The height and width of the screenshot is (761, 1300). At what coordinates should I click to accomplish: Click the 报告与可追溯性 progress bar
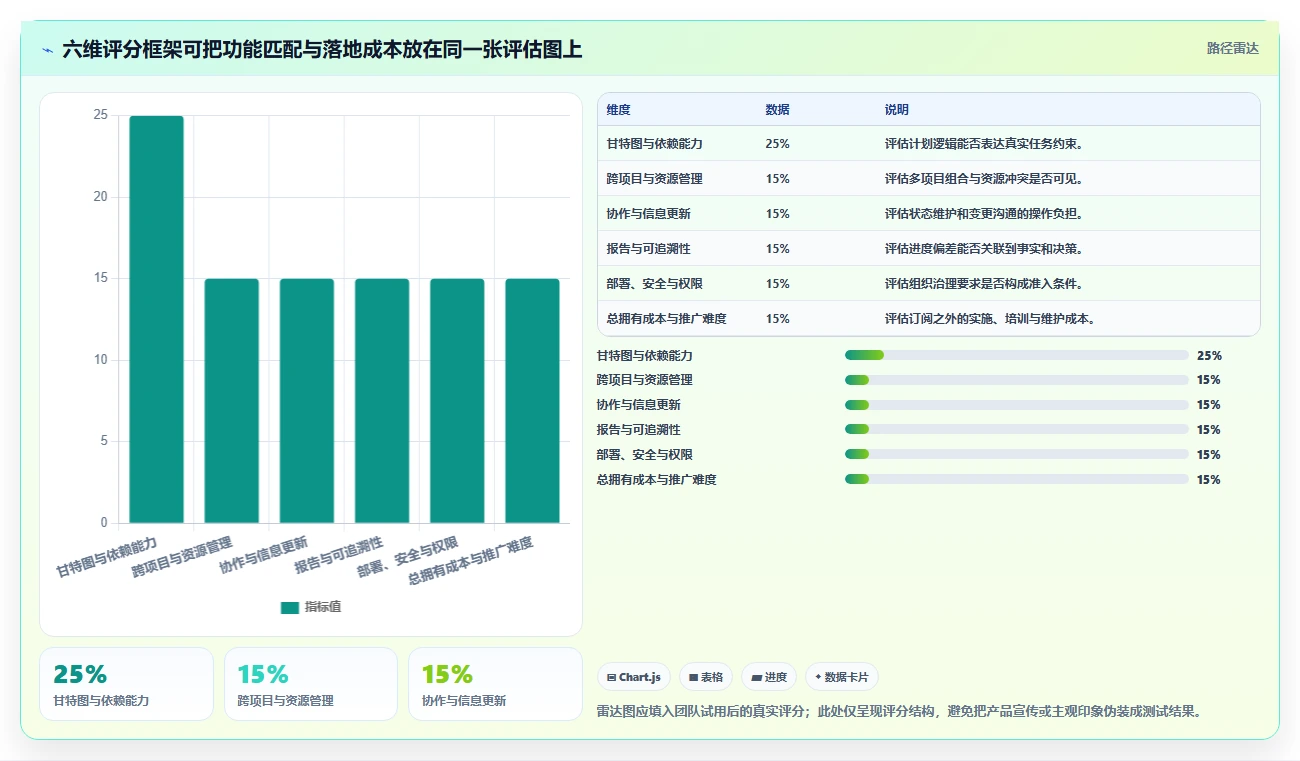(1017, 430)
